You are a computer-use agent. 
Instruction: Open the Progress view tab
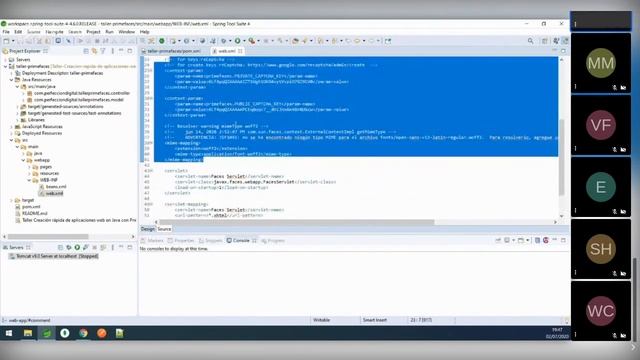[x=273, y=241]
